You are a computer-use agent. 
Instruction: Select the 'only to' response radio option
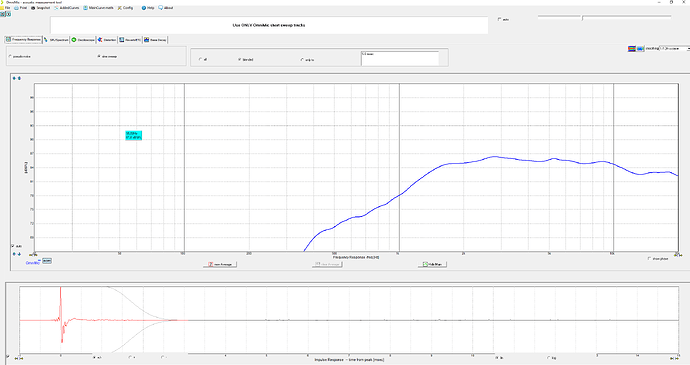(307, 59)
